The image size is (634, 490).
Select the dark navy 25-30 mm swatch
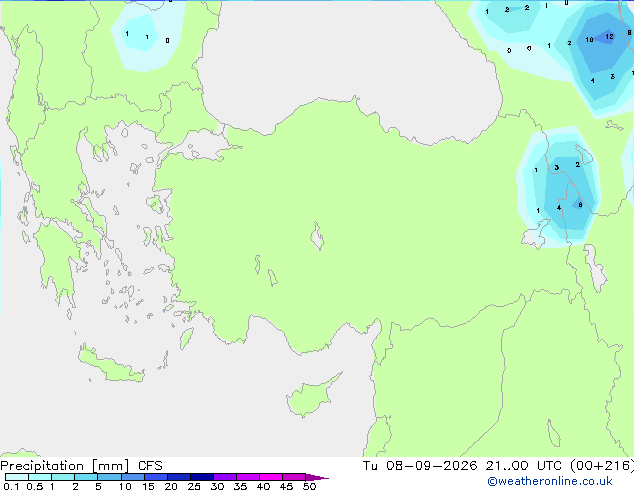click(x=202, y=477)
